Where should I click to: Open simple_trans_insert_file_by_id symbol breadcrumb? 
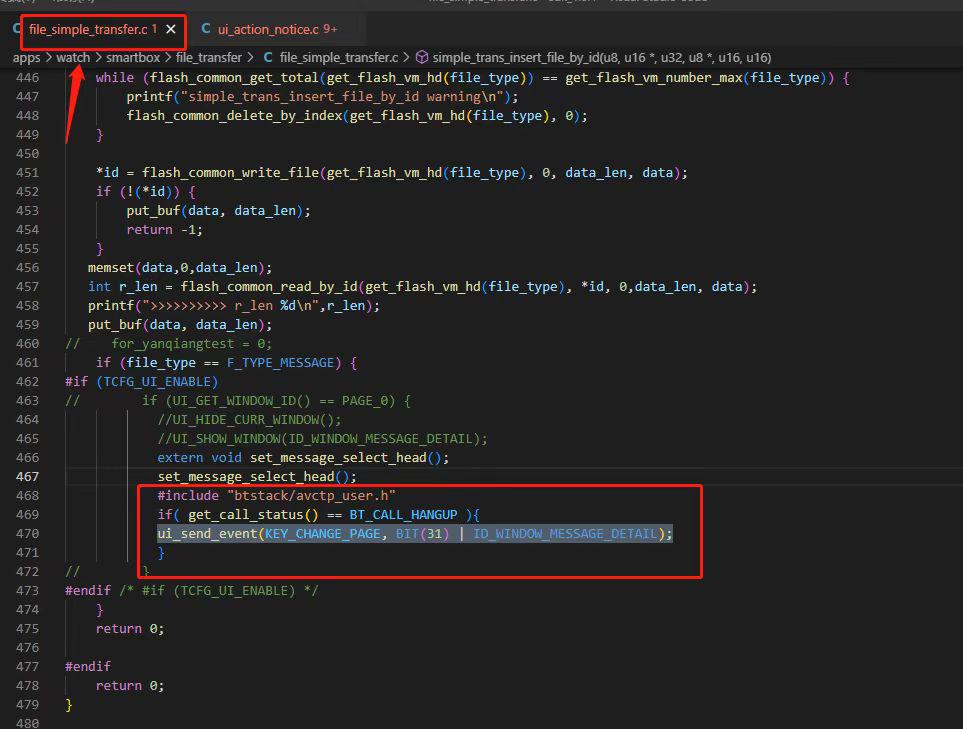602,58
